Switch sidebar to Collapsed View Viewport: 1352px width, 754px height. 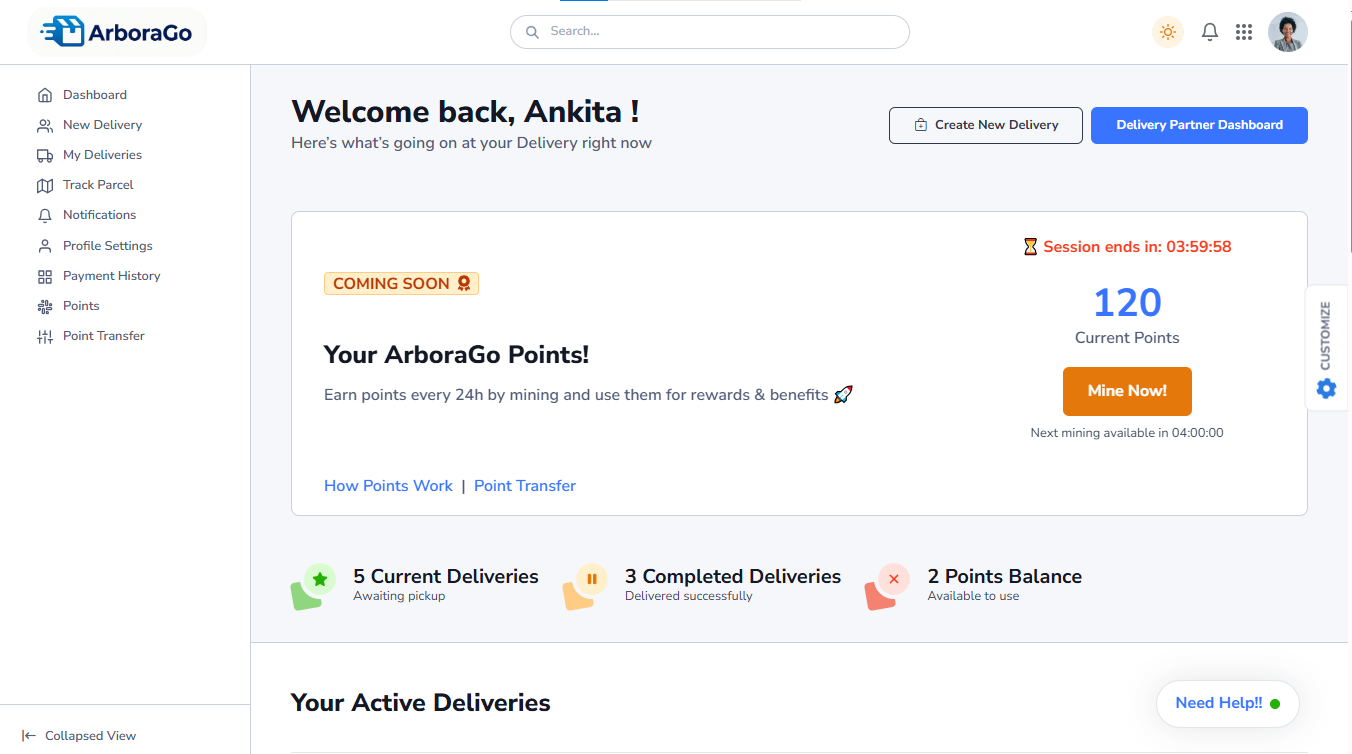(x=80, y=736)
